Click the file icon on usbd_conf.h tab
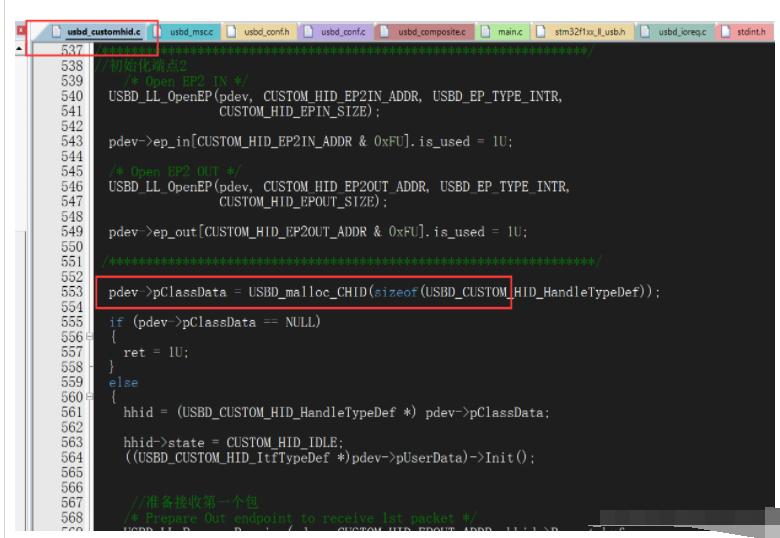 231,31
